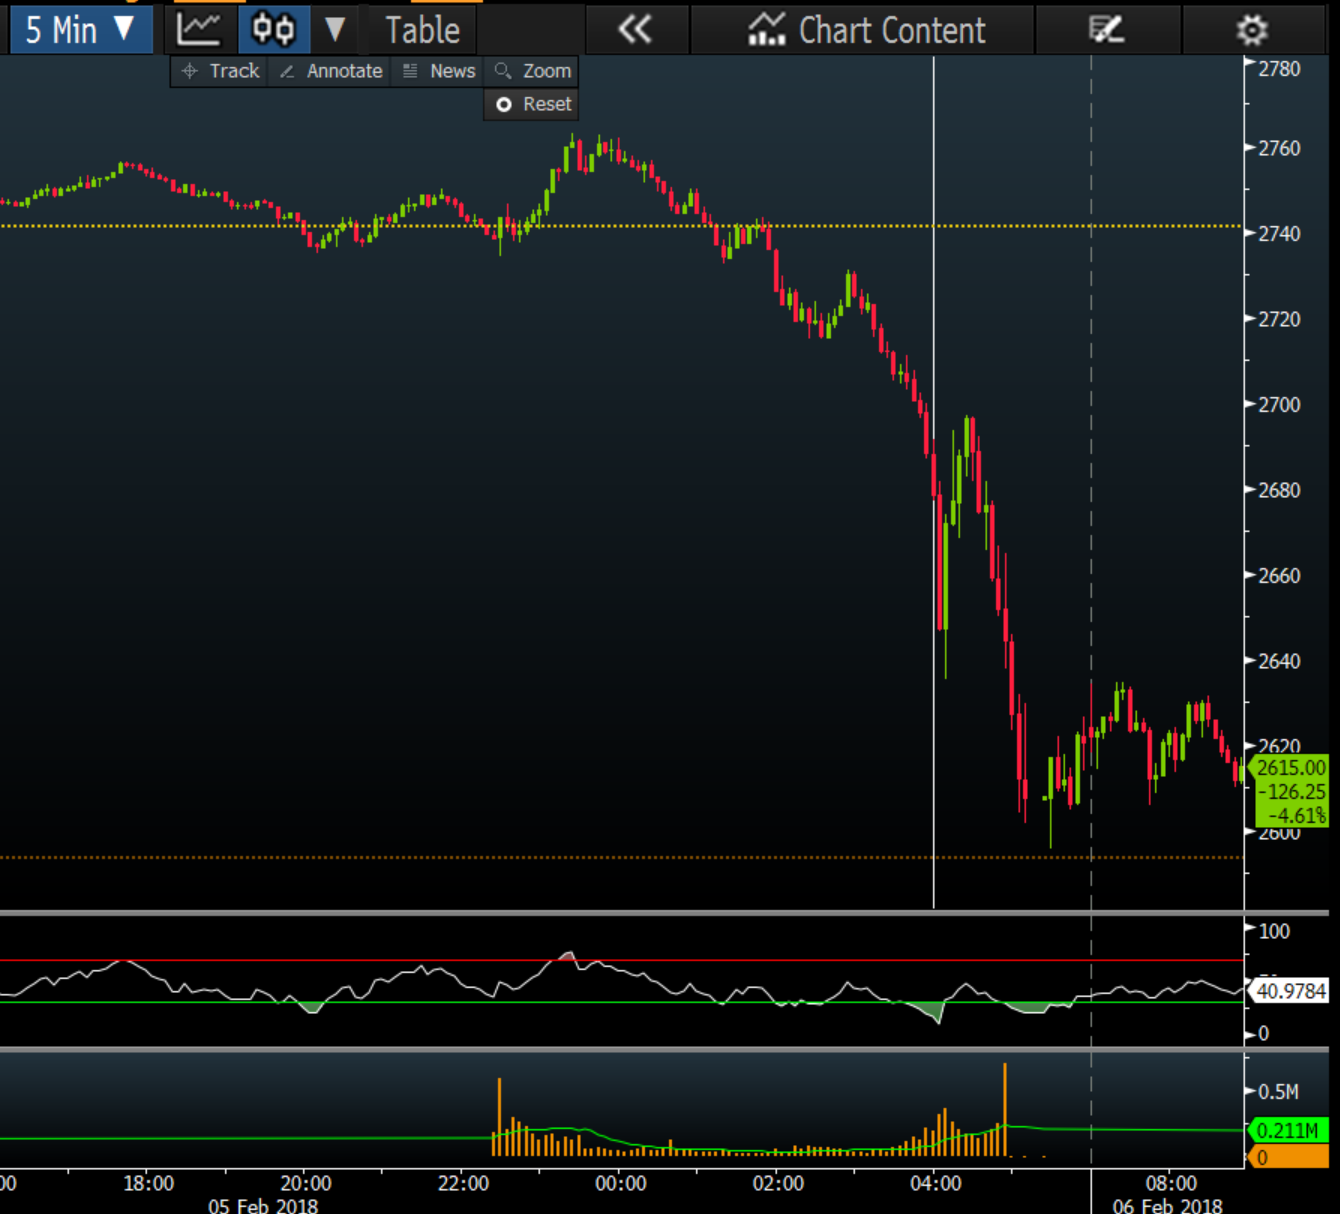Select the candlestick chart type icon
The image size is (1340, 1214).
[273, 30]
